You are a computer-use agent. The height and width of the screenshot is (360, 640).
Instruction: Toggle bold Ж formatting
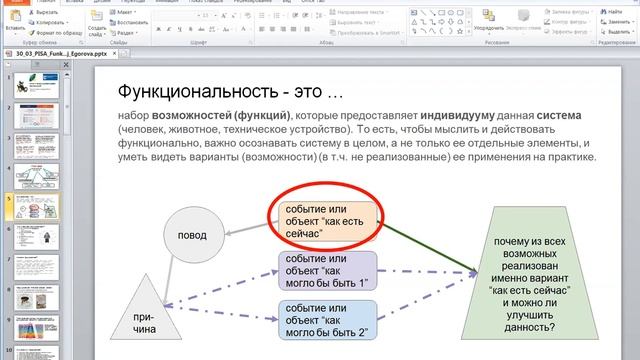[158, 29]
